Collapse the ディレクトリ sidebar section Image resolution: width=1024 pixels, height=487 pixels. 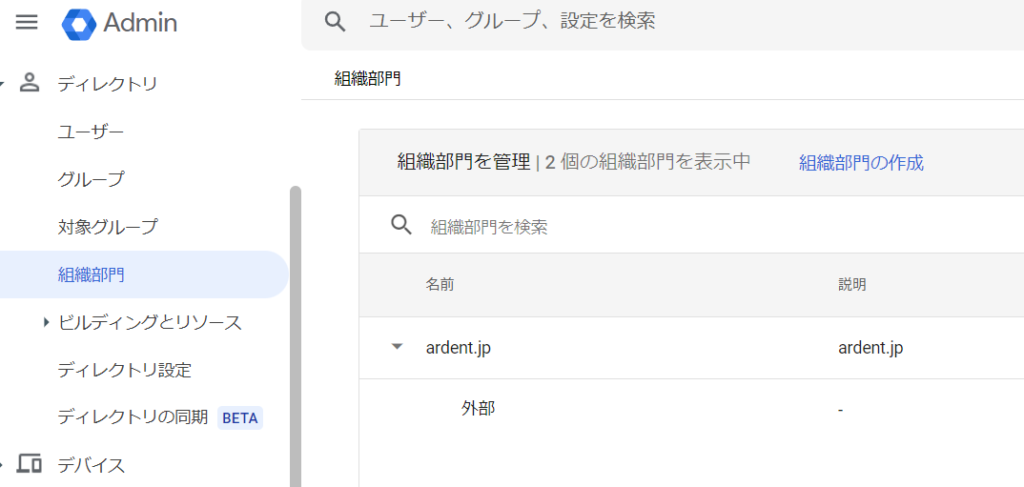click(4, 84)
